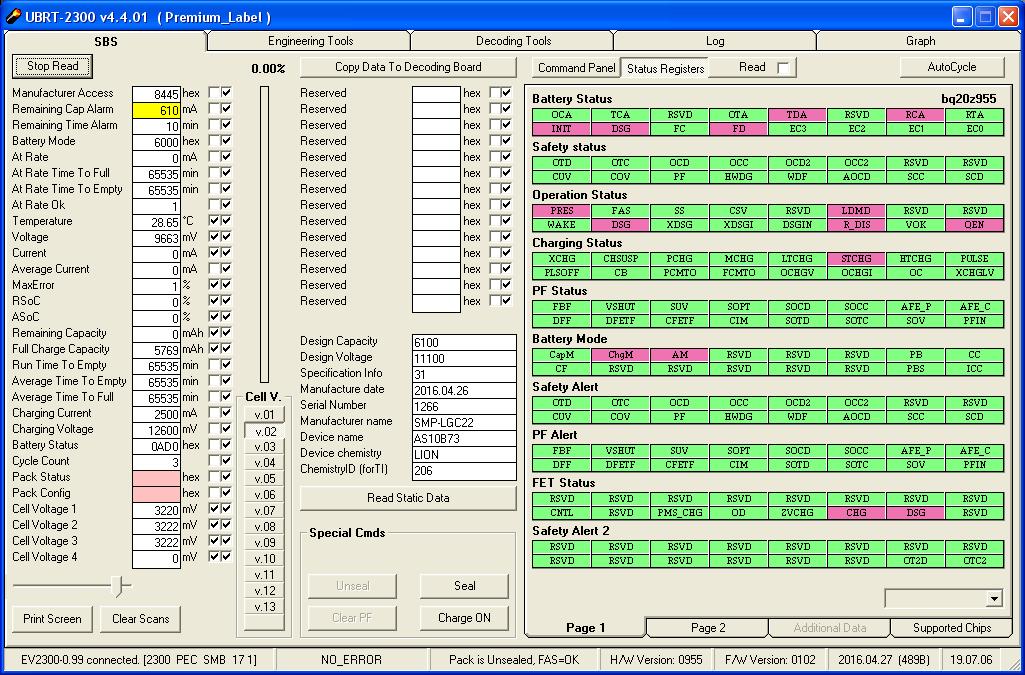Click the STCHG flag in Charging Status
This screenshot has height=675, width=1025.
pyautogui.click(x=856, y=259)
